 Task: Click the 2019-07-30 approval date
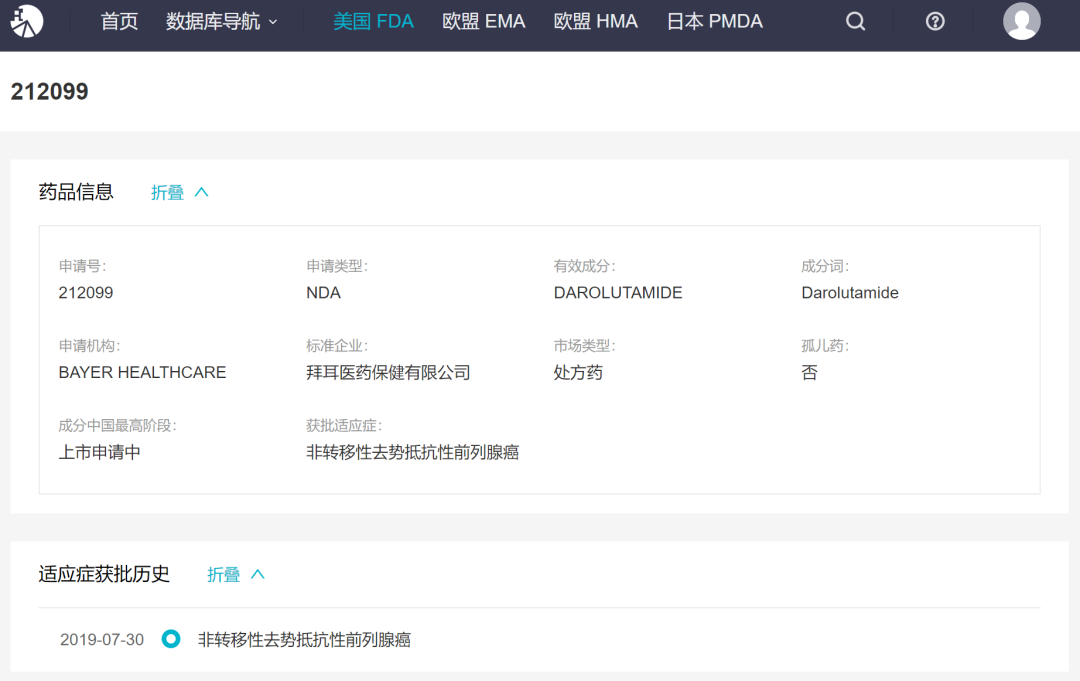point(102,640)
